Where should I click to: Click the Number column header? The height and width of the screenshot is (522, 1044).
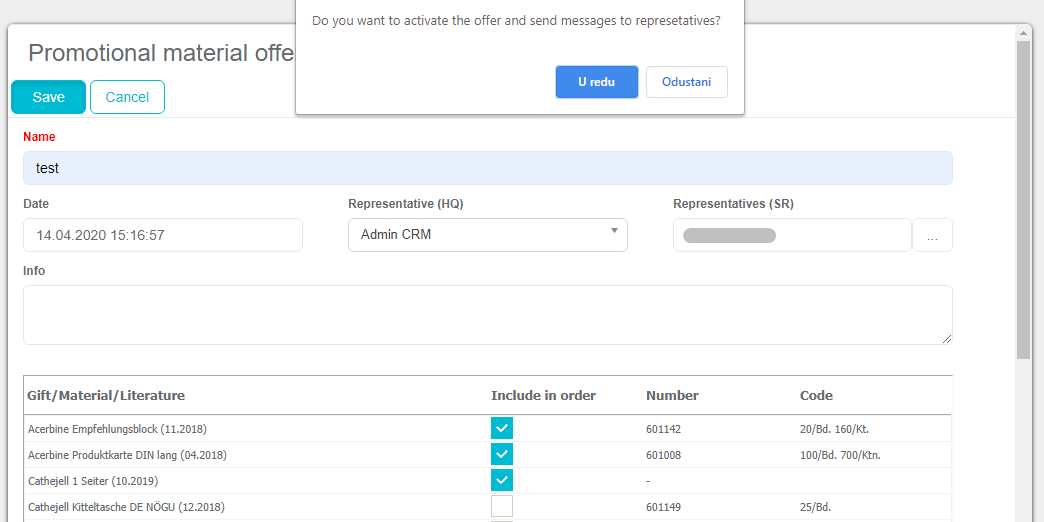click(x=672, y=395)
